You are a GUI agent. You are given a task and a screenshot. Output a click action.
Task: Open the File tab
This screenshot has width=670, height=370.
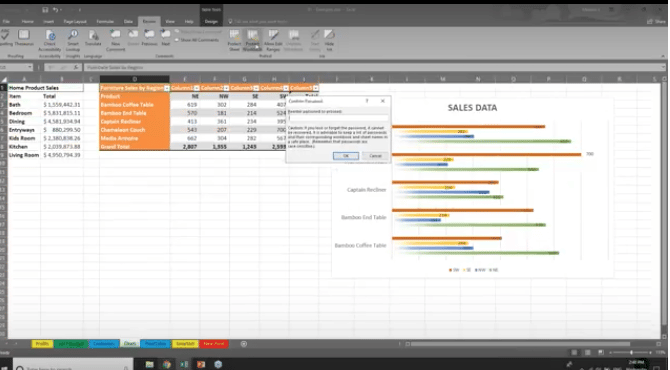[6, 21]
